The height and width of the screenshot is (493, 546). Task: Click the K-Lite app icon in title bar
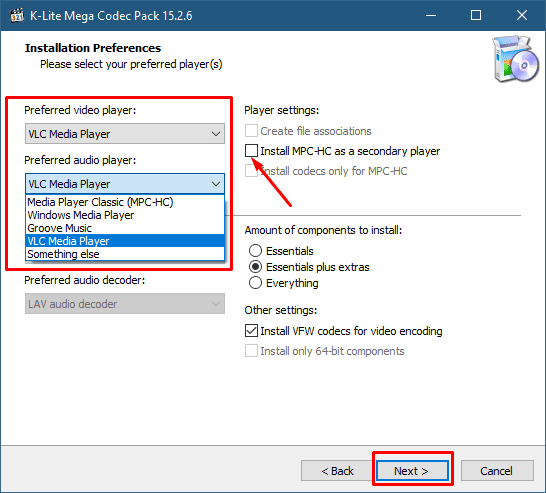(16, 16)
